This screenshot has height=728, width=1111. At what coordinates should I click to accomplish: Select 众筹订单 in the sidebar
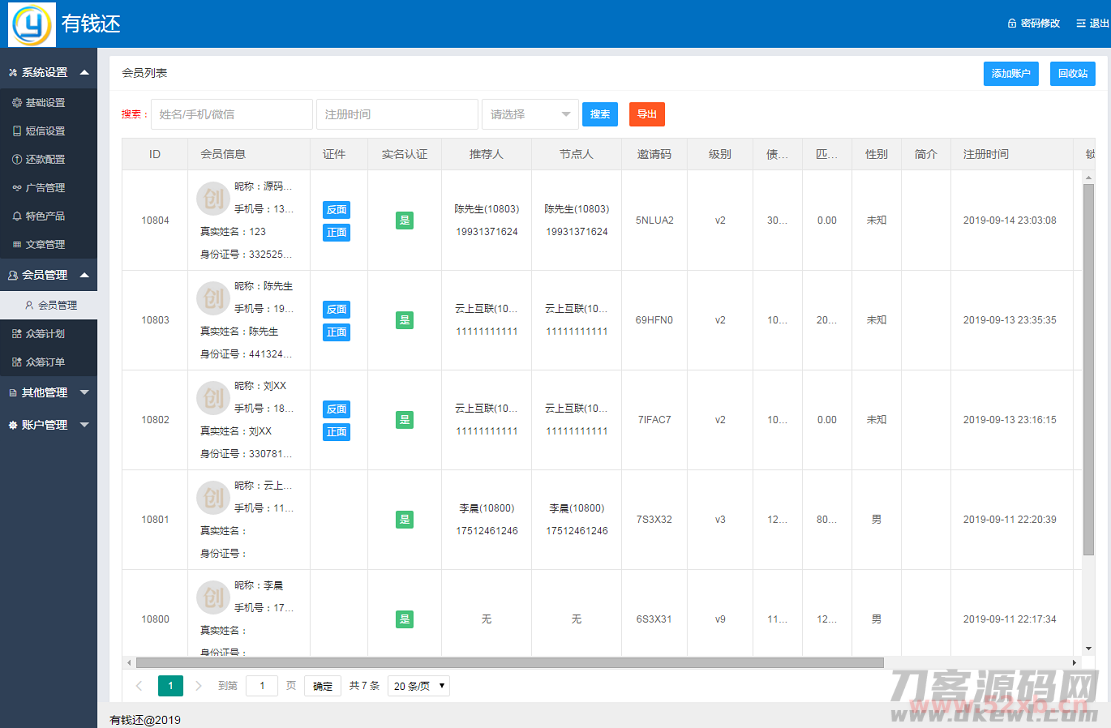(45, 362)
